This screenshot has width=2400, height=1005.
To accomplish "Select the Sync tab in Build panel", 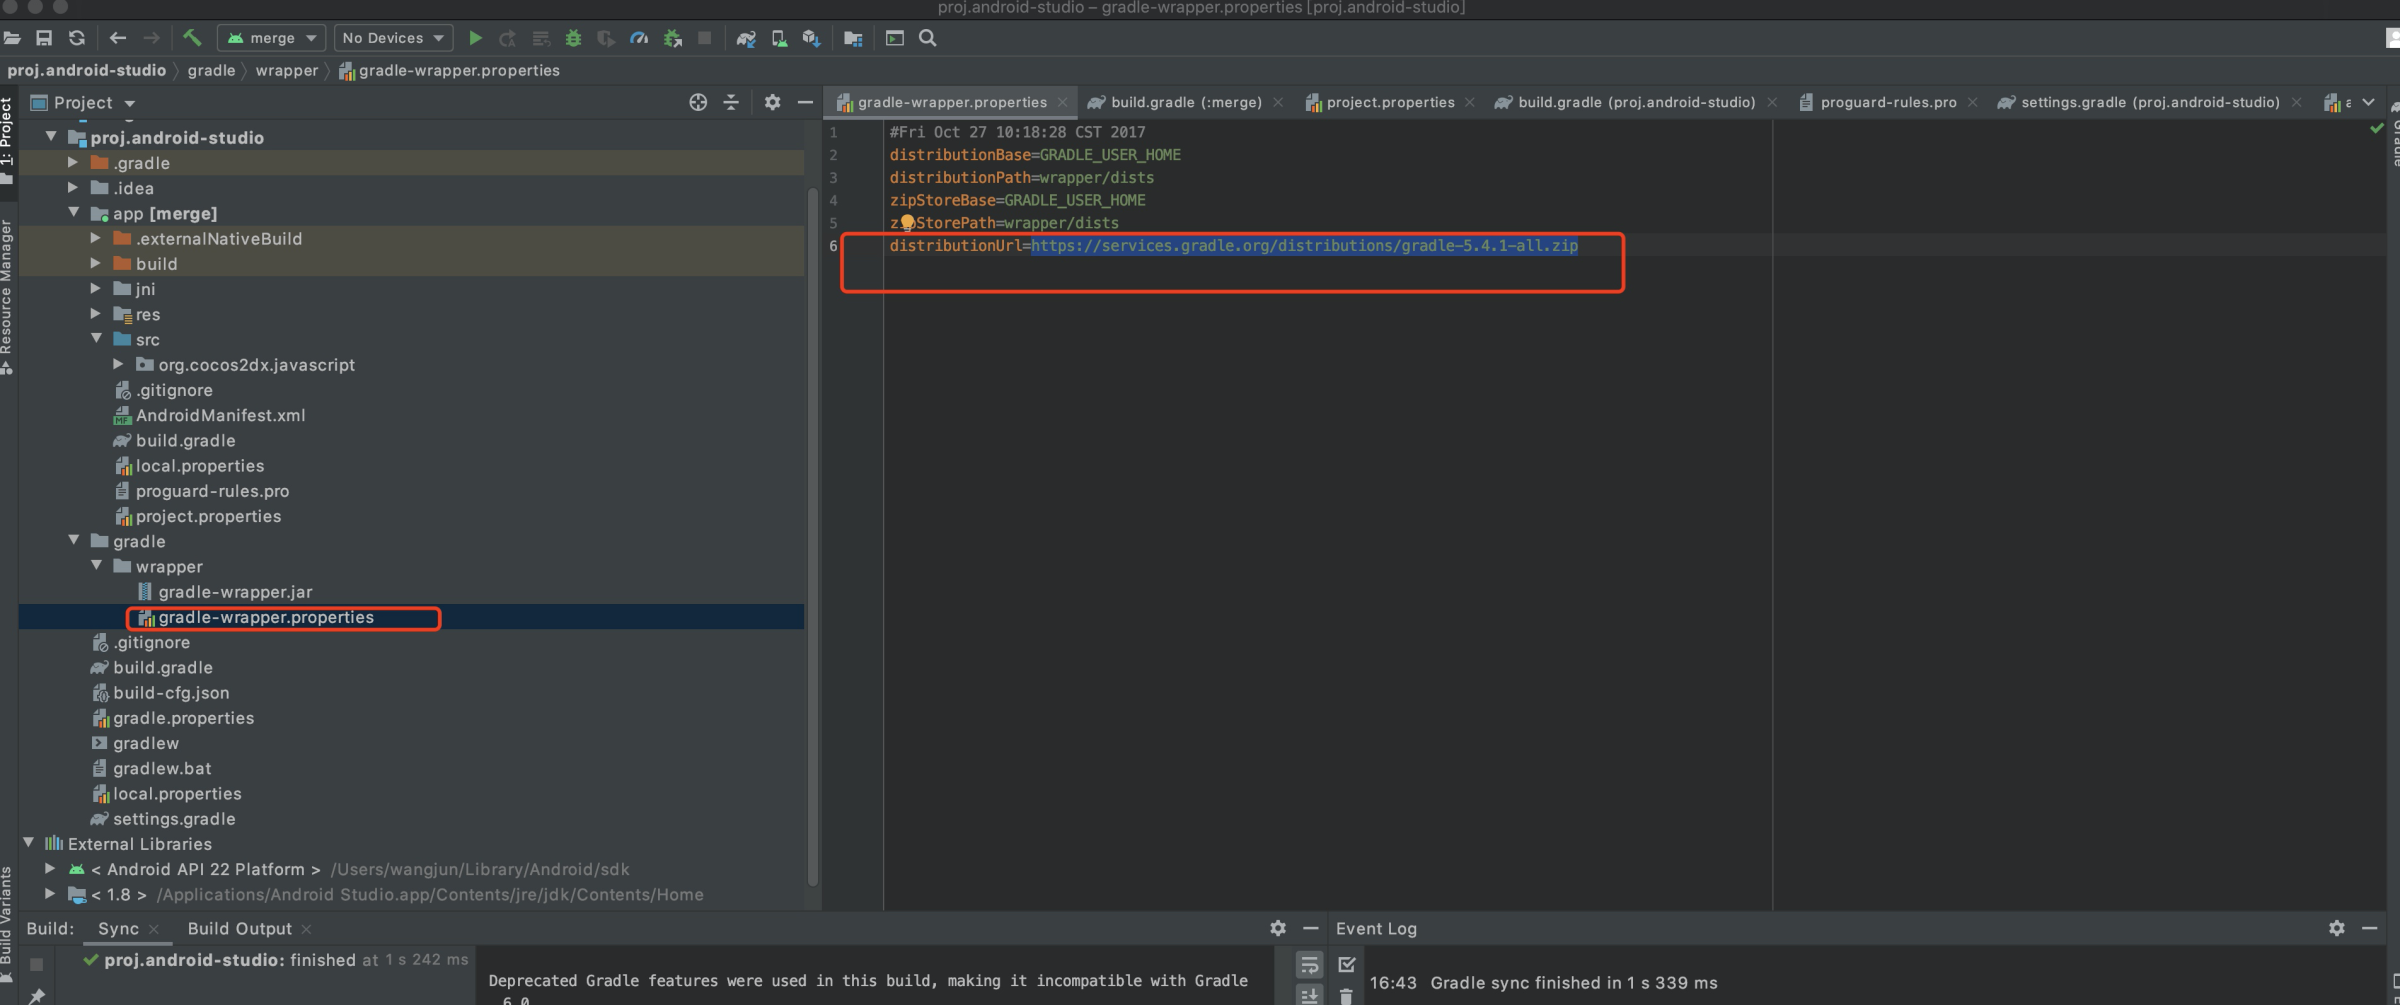I will (x=118, y=928).
